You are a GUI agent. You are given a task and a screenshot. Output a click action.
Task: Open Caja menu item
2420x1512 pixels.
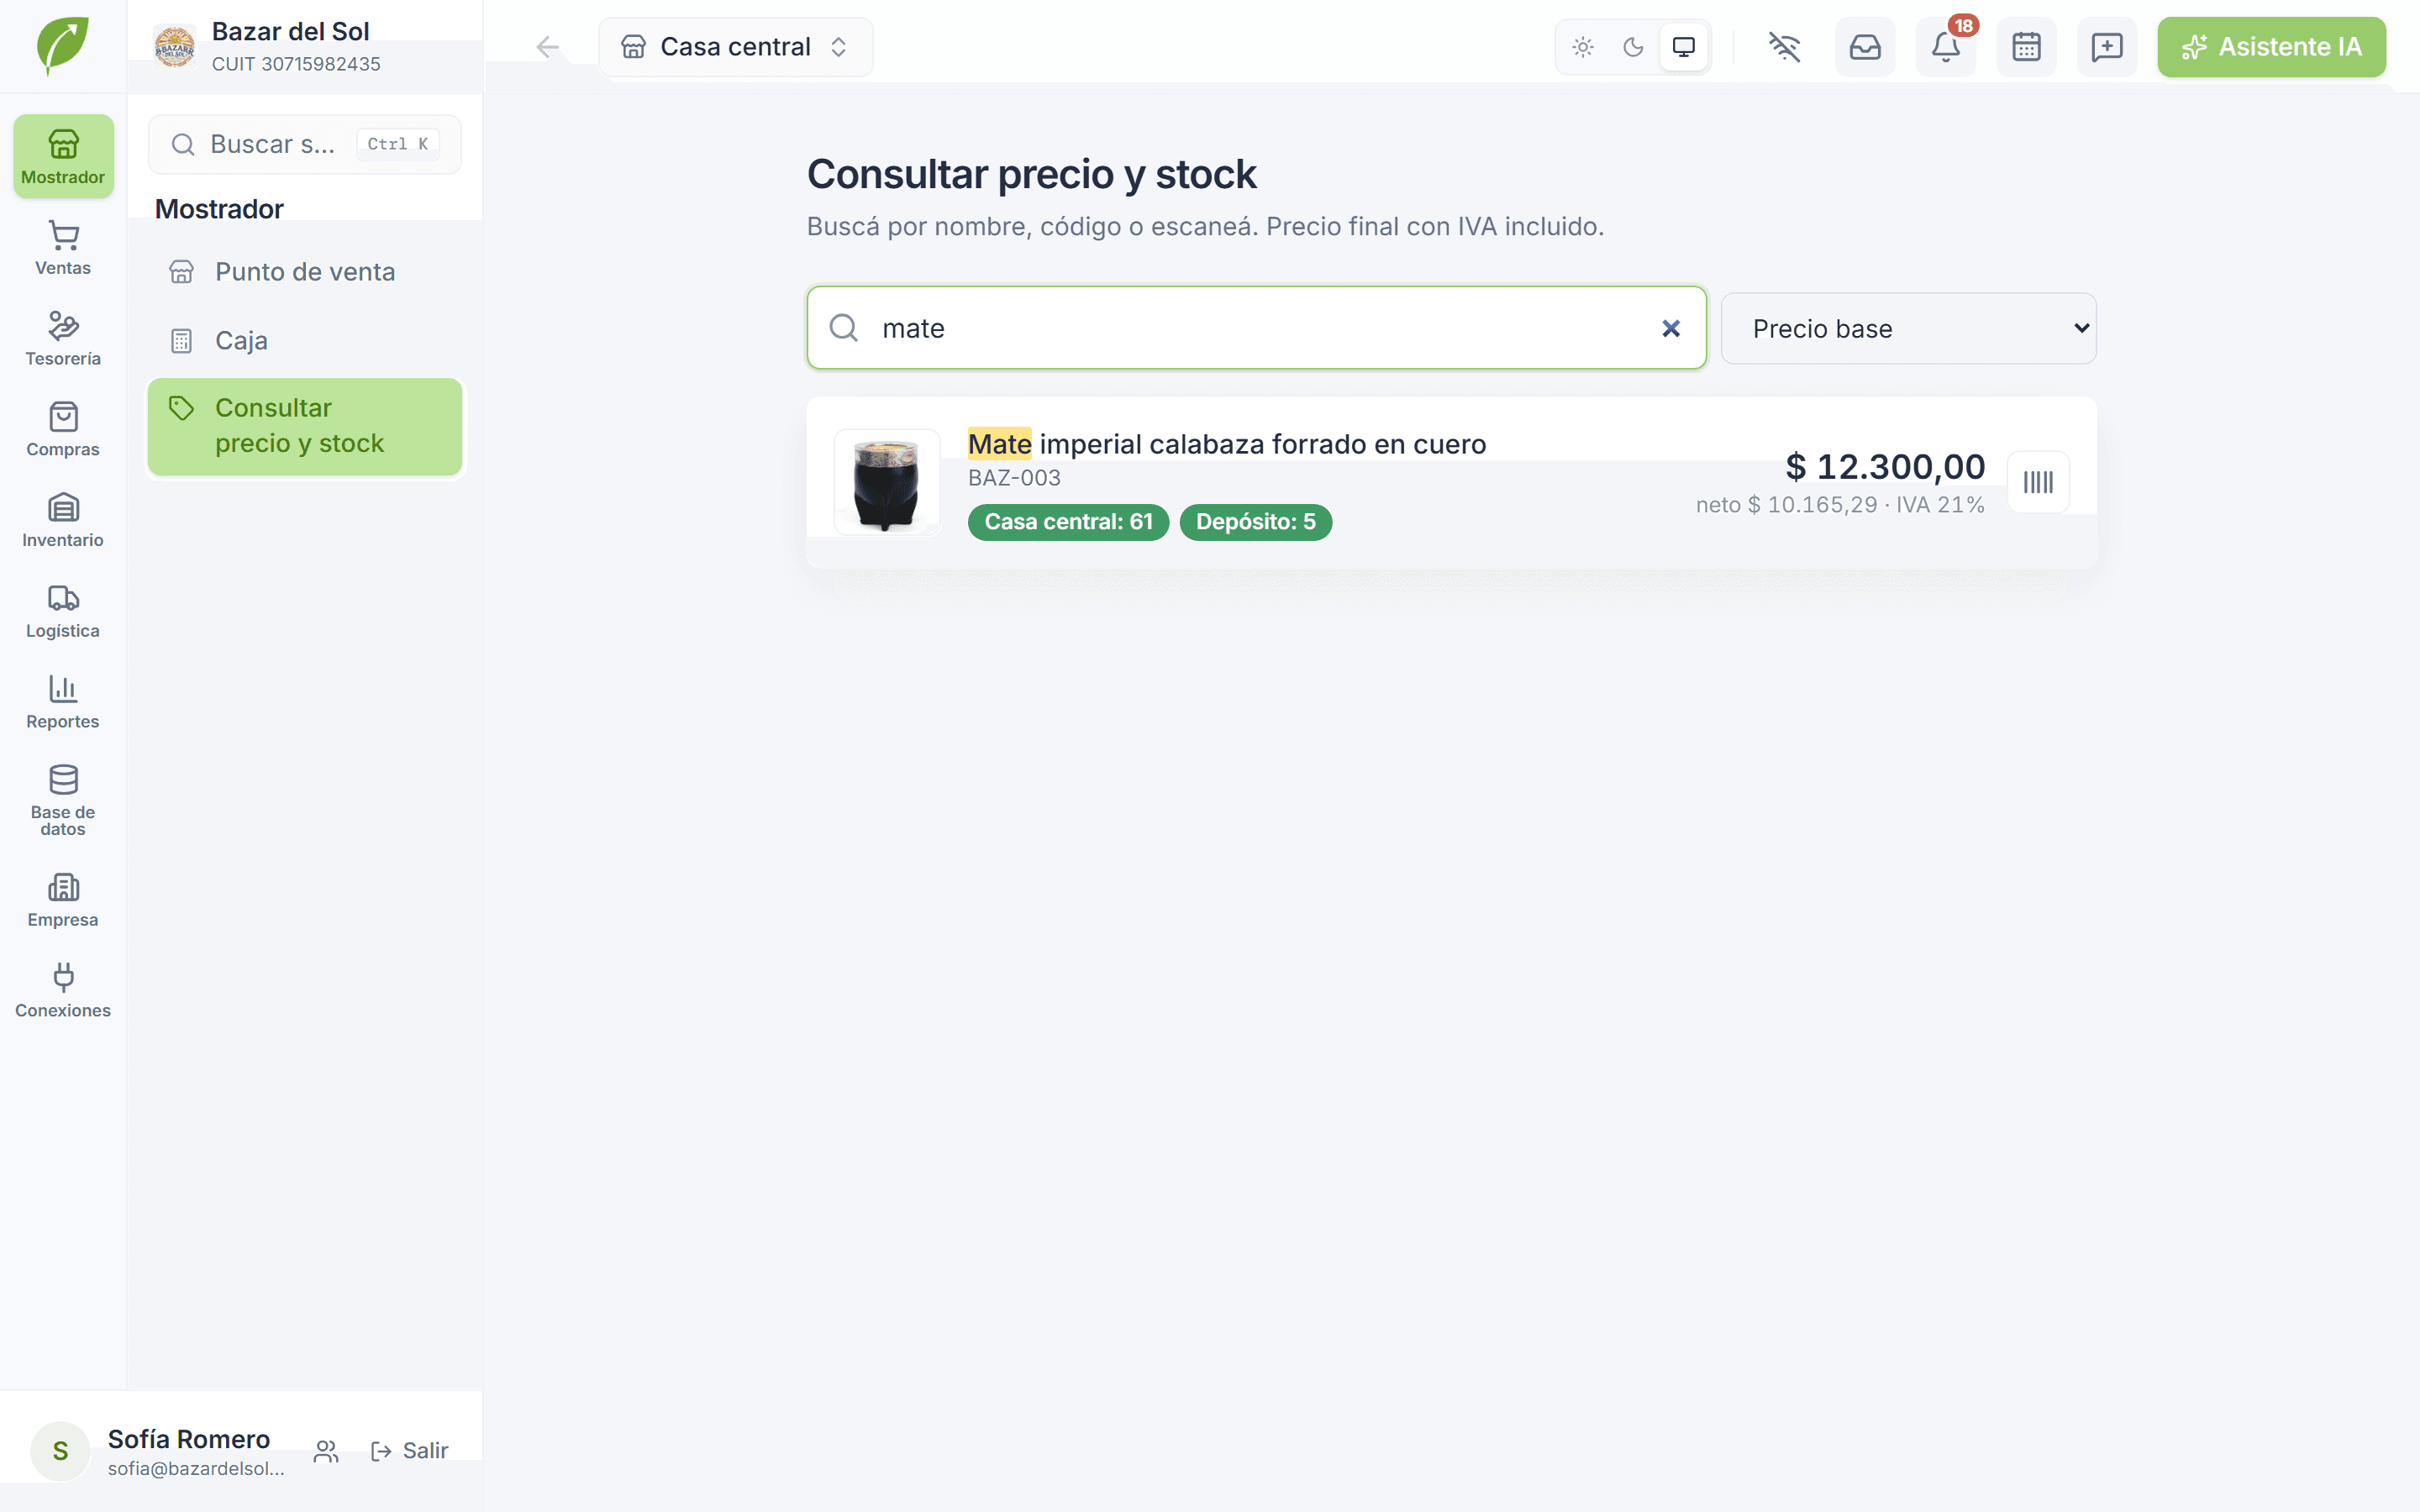(x=305, y=341)
